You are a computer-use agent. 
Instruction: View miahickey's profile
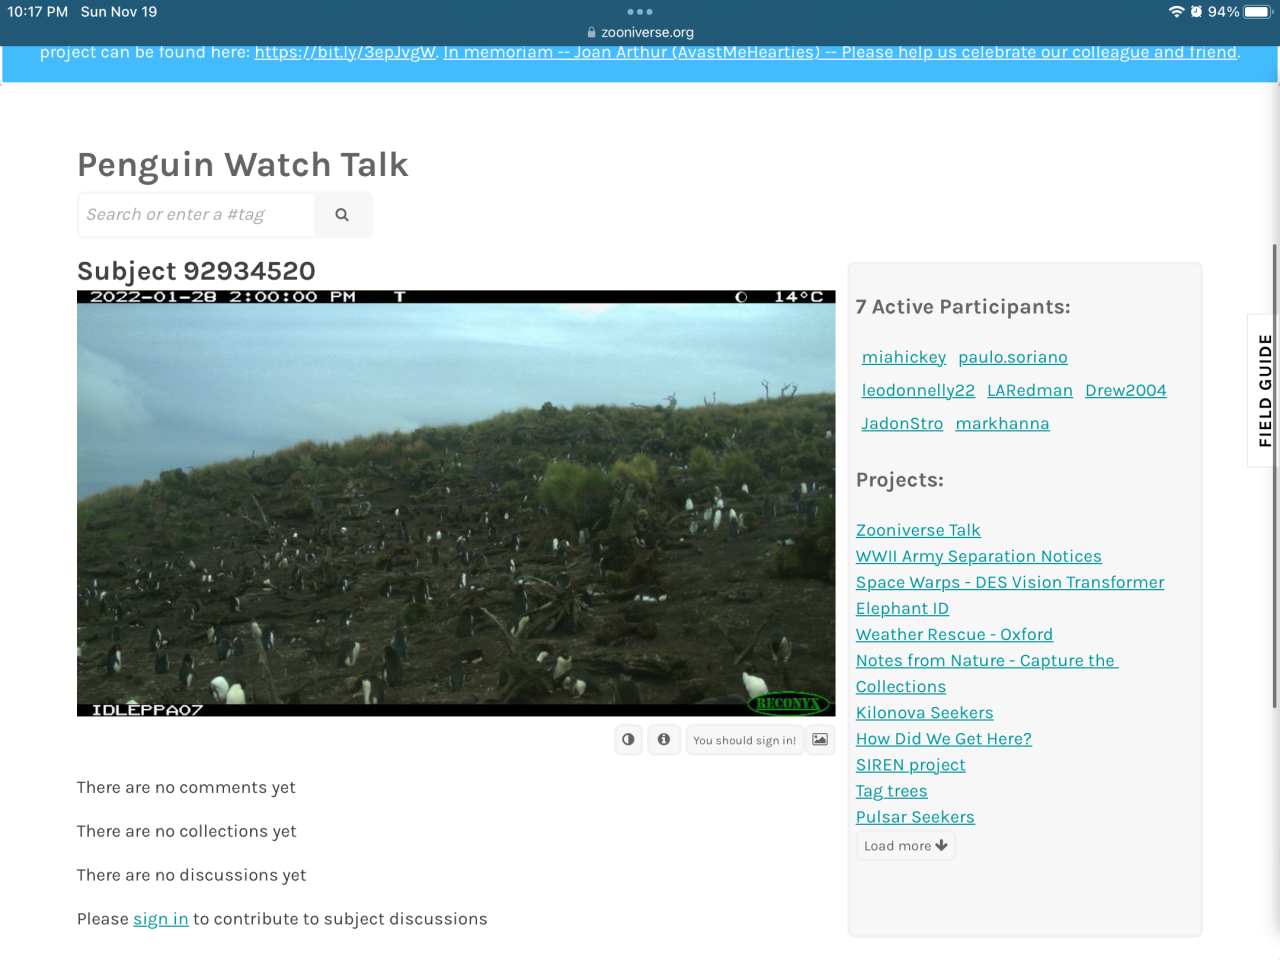[904, 357]
